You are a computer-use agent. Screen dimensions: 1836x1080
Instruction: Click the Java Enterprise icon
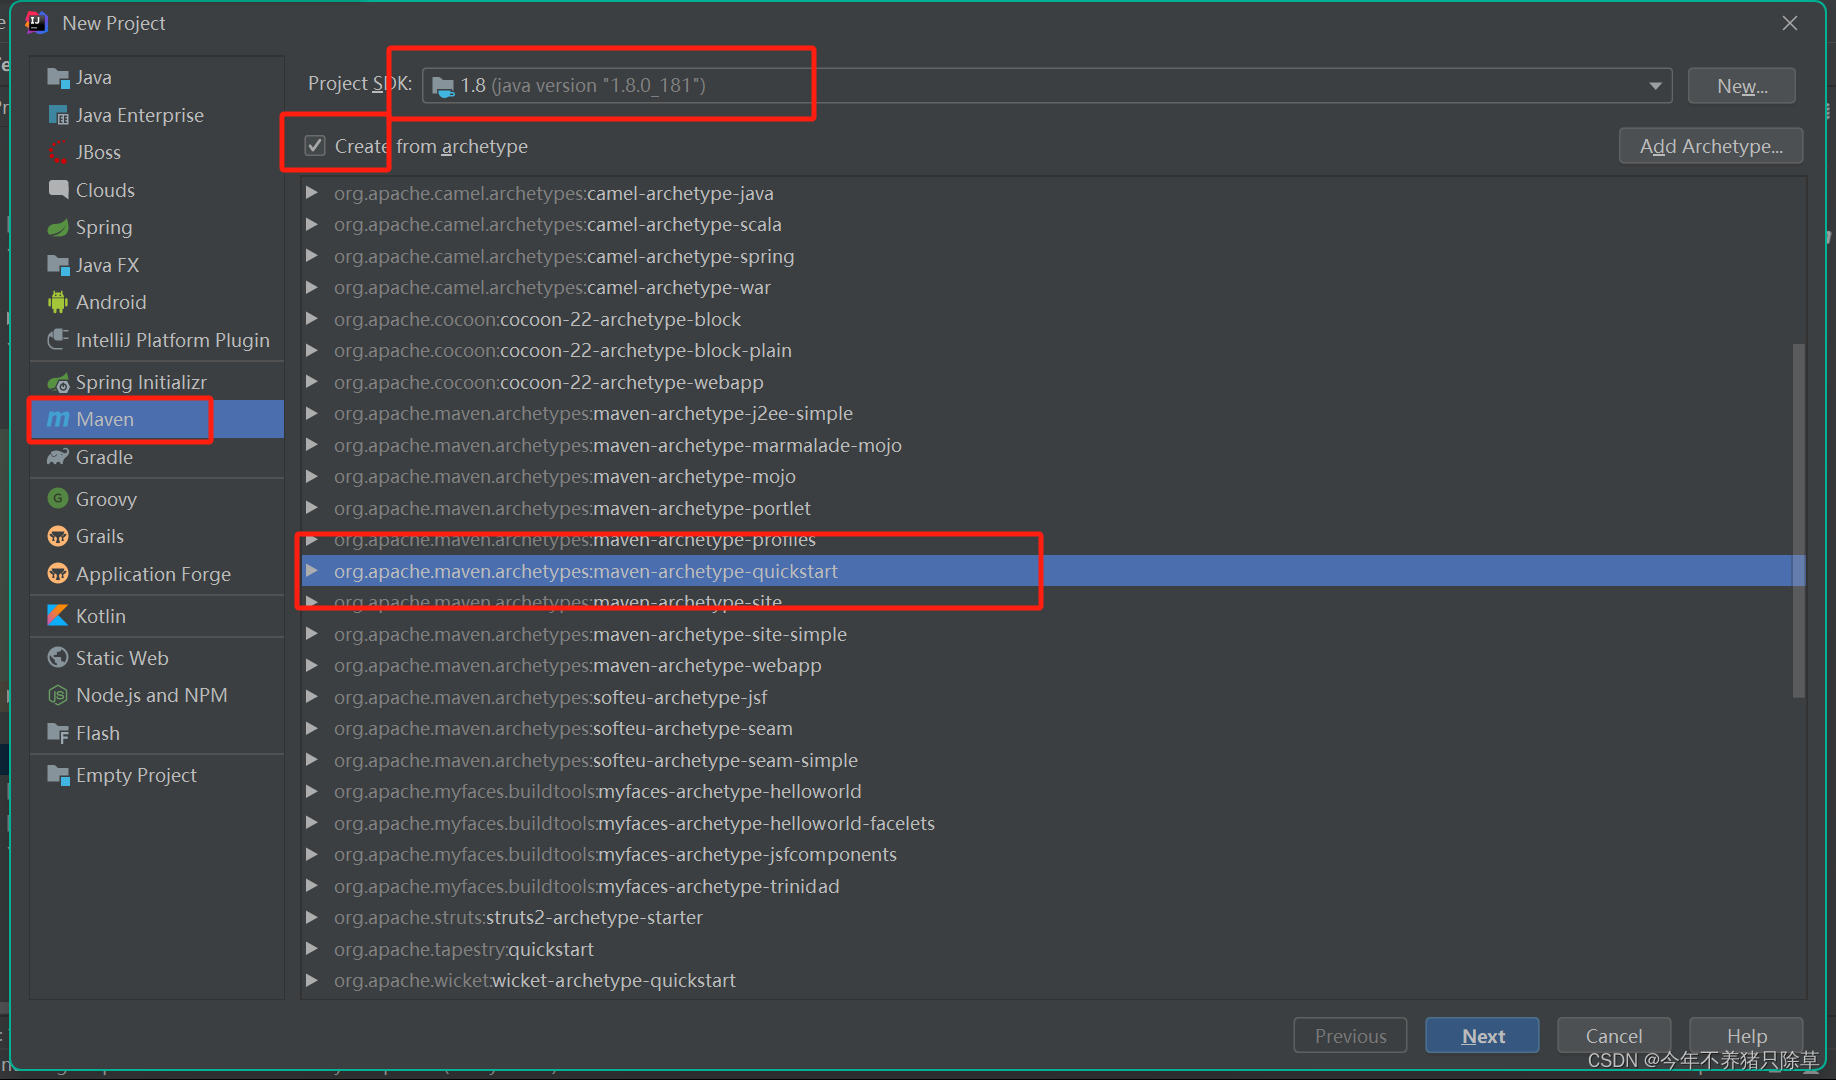click(58, 115)
